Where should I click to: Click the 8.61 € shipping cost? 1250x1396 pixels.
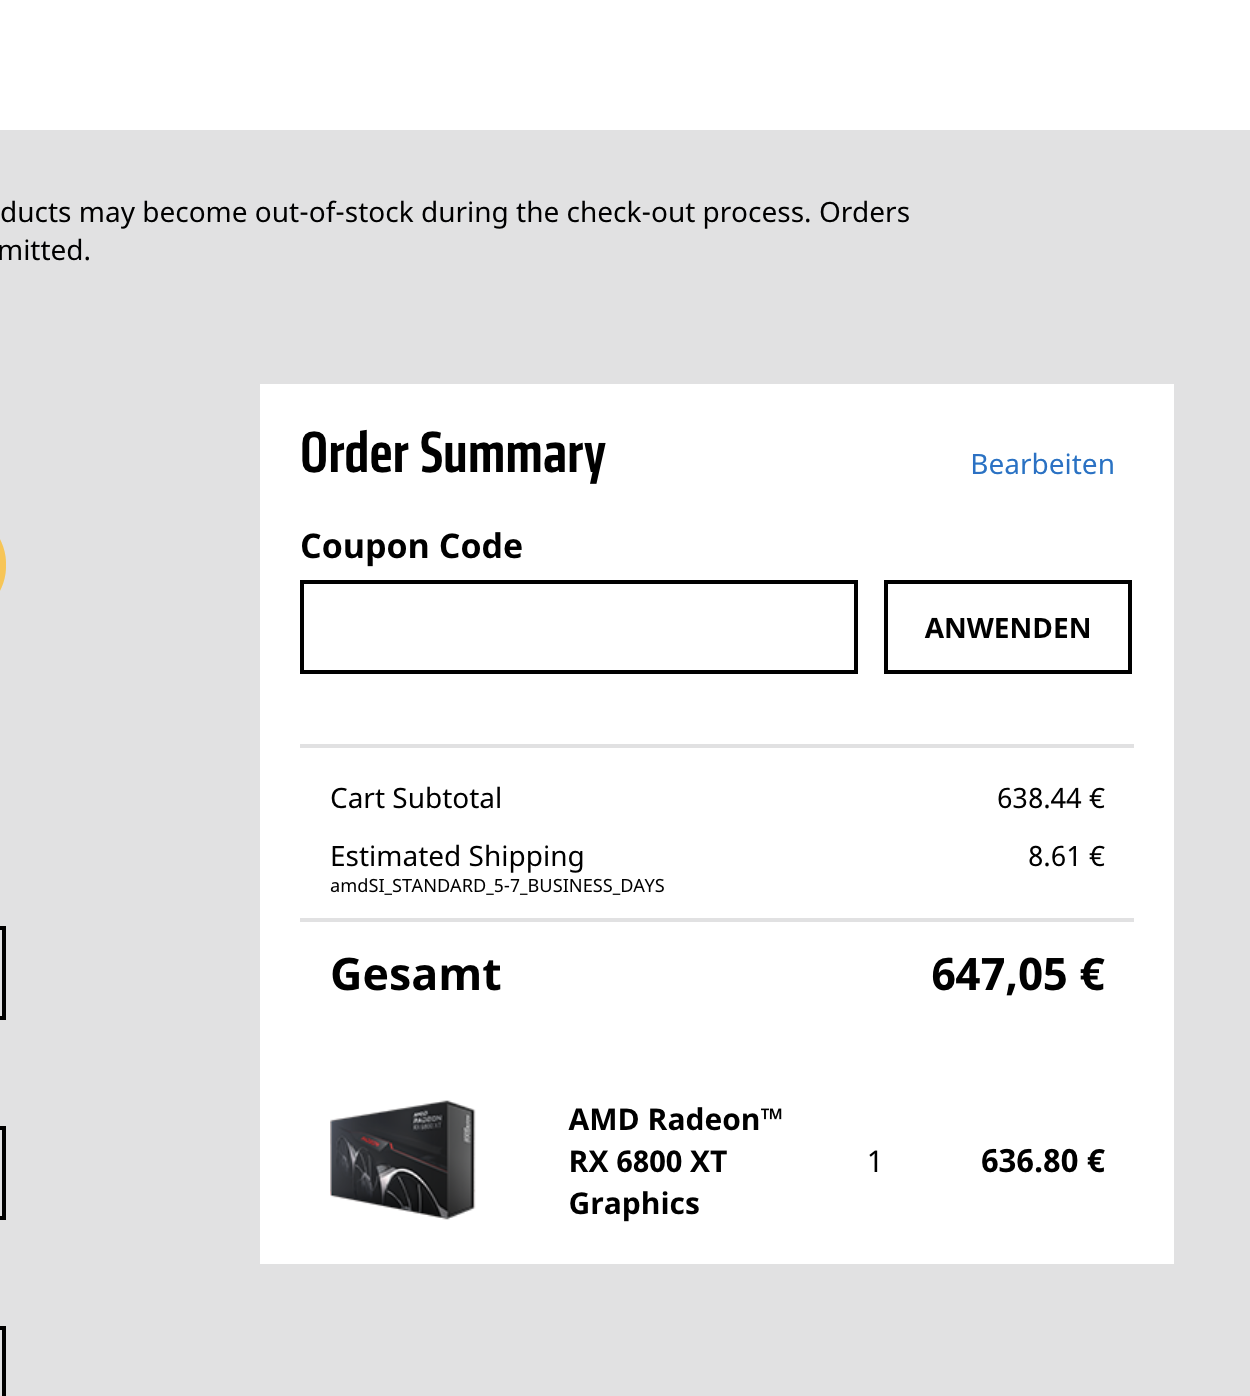coord(1066,856)
